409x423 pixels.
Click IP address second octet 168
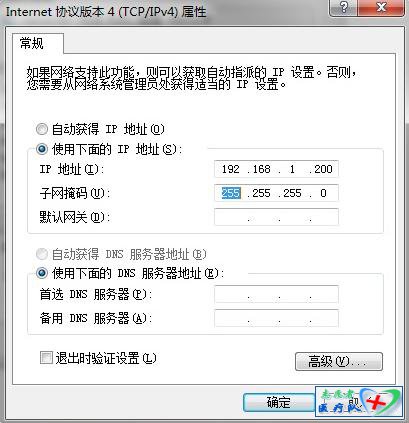coord(261,169)
